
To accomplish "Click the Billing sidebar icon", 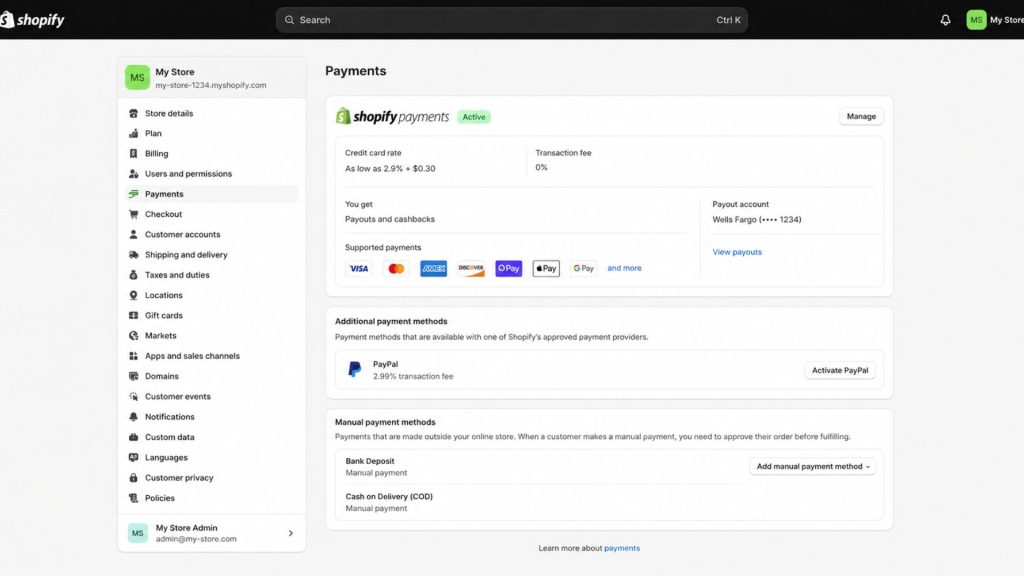I will [133, 153].
